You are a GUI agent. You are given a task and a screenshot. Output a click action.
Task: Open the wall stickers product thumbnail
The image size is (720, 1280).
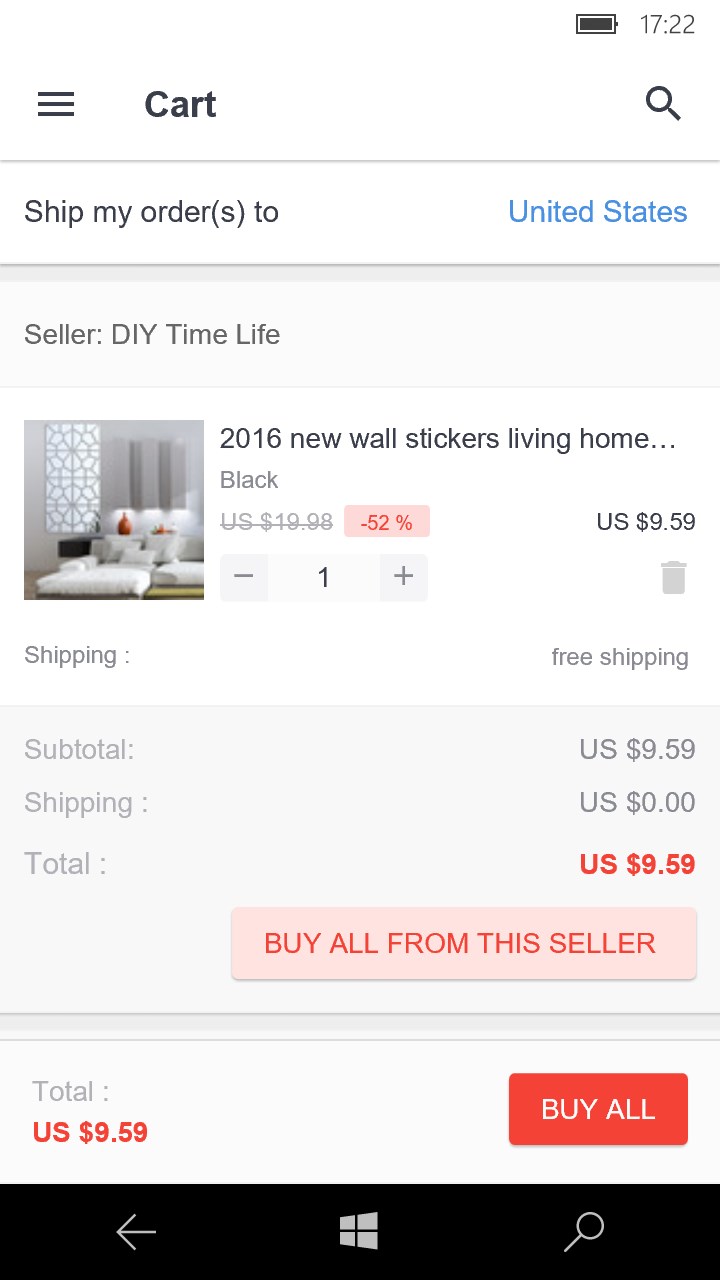114,510
